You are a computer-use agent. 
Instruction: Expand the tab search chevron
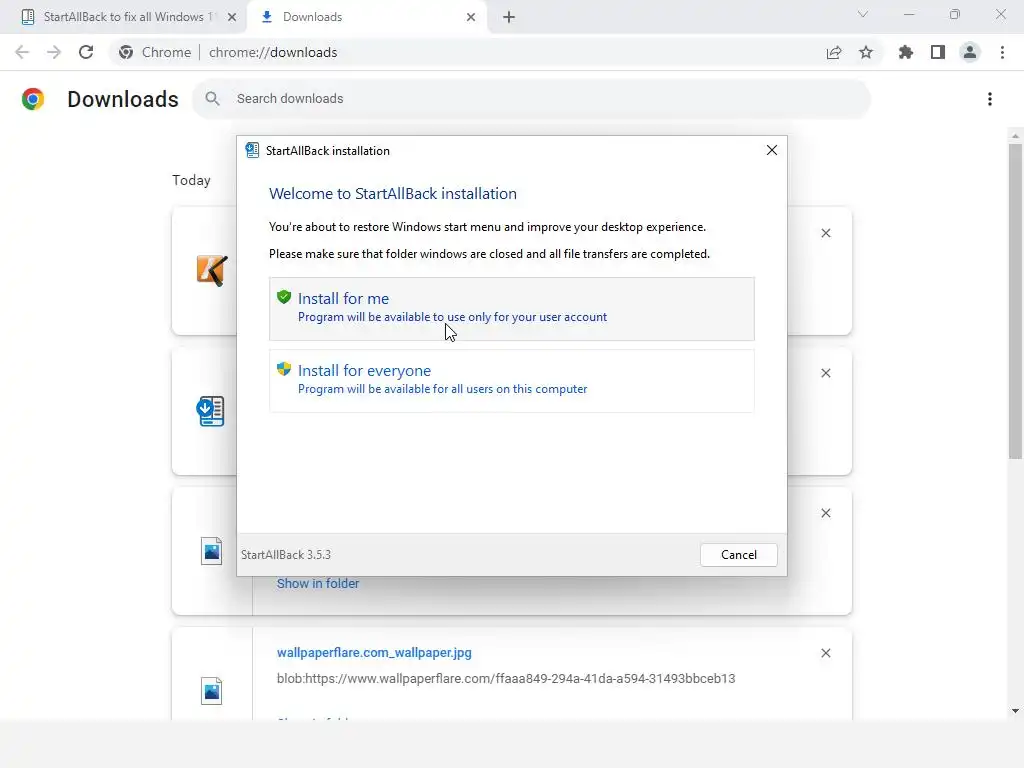tap(863, 15)
